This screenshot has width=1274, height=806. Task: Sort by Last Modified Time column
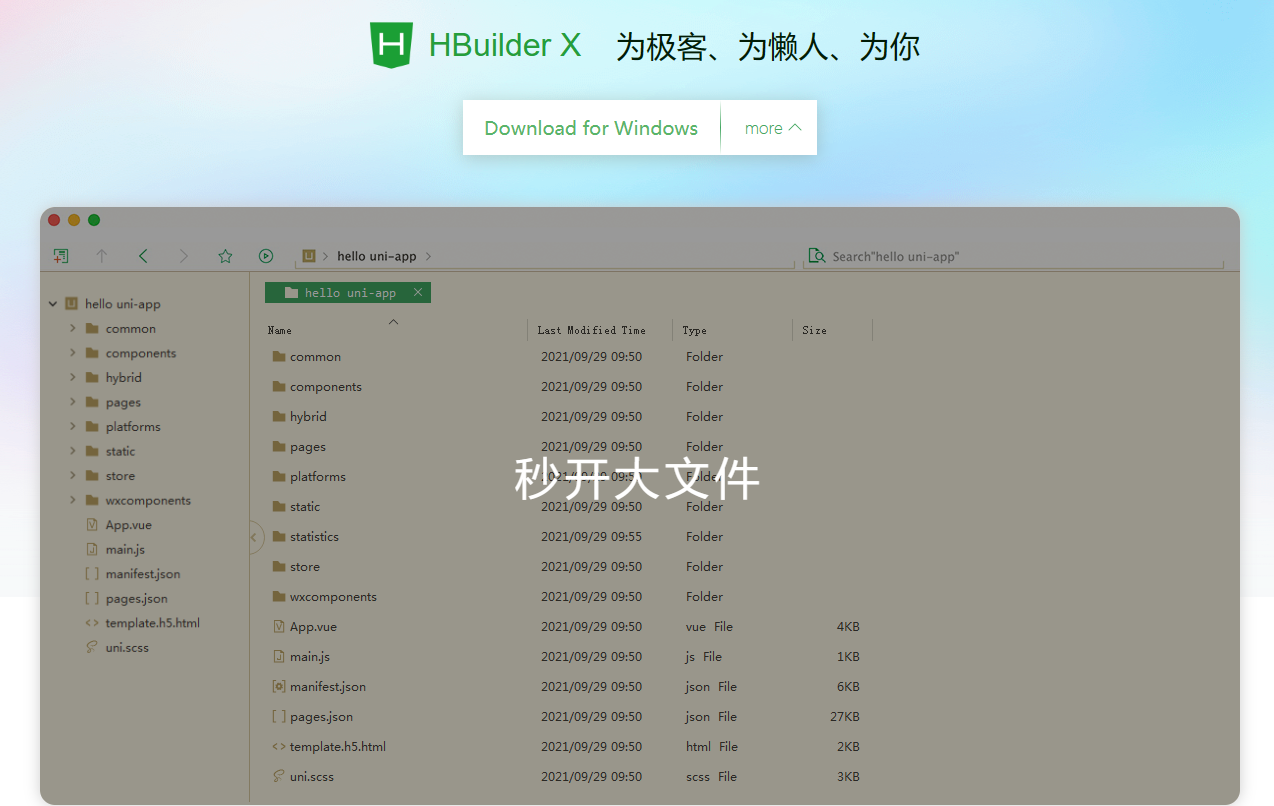[x=592, y=330]
